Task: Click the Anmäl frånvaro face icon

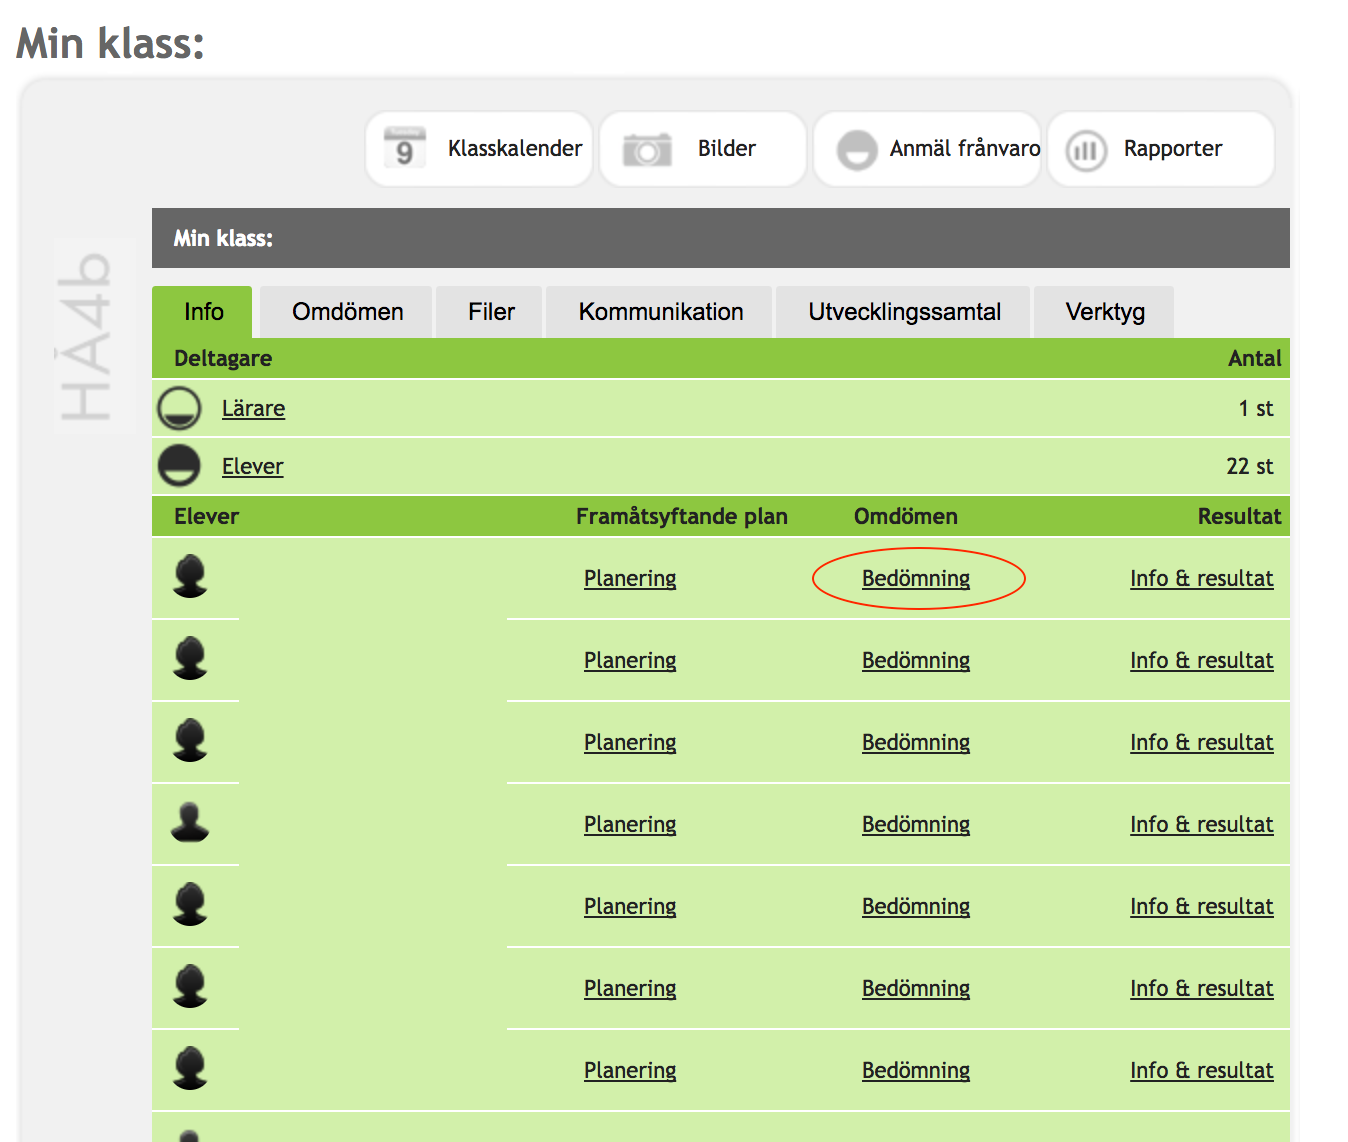Action: click(x=857, y=150)
